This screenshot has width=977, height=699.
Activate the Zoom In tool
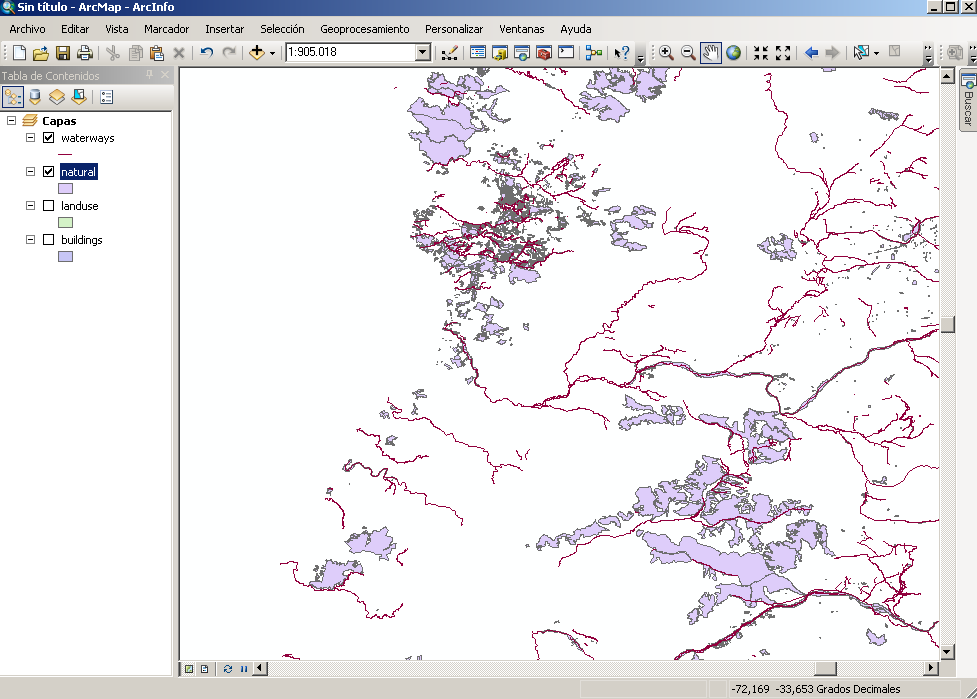(x=666, y=53)
